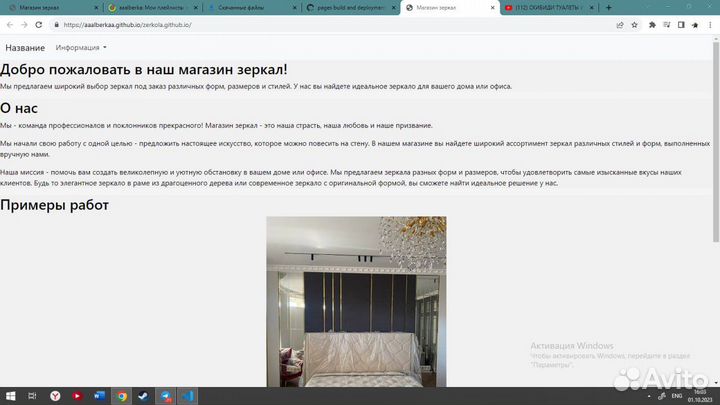The height and width of the screenshot is (405, 720).
Task: Open the network tray icon
Action: (x=662, y=396)
